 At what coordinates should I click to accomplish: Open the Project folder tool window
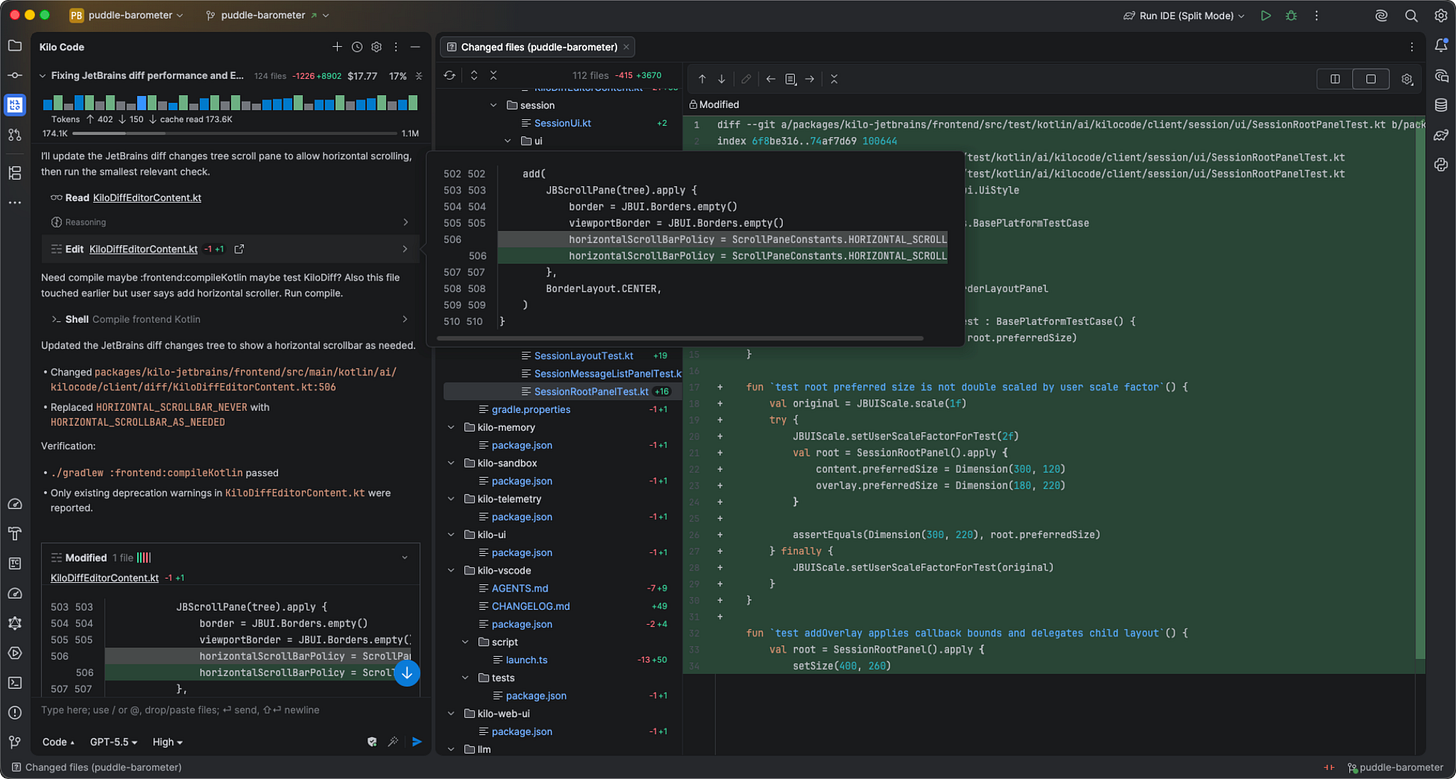click(14, 46)
